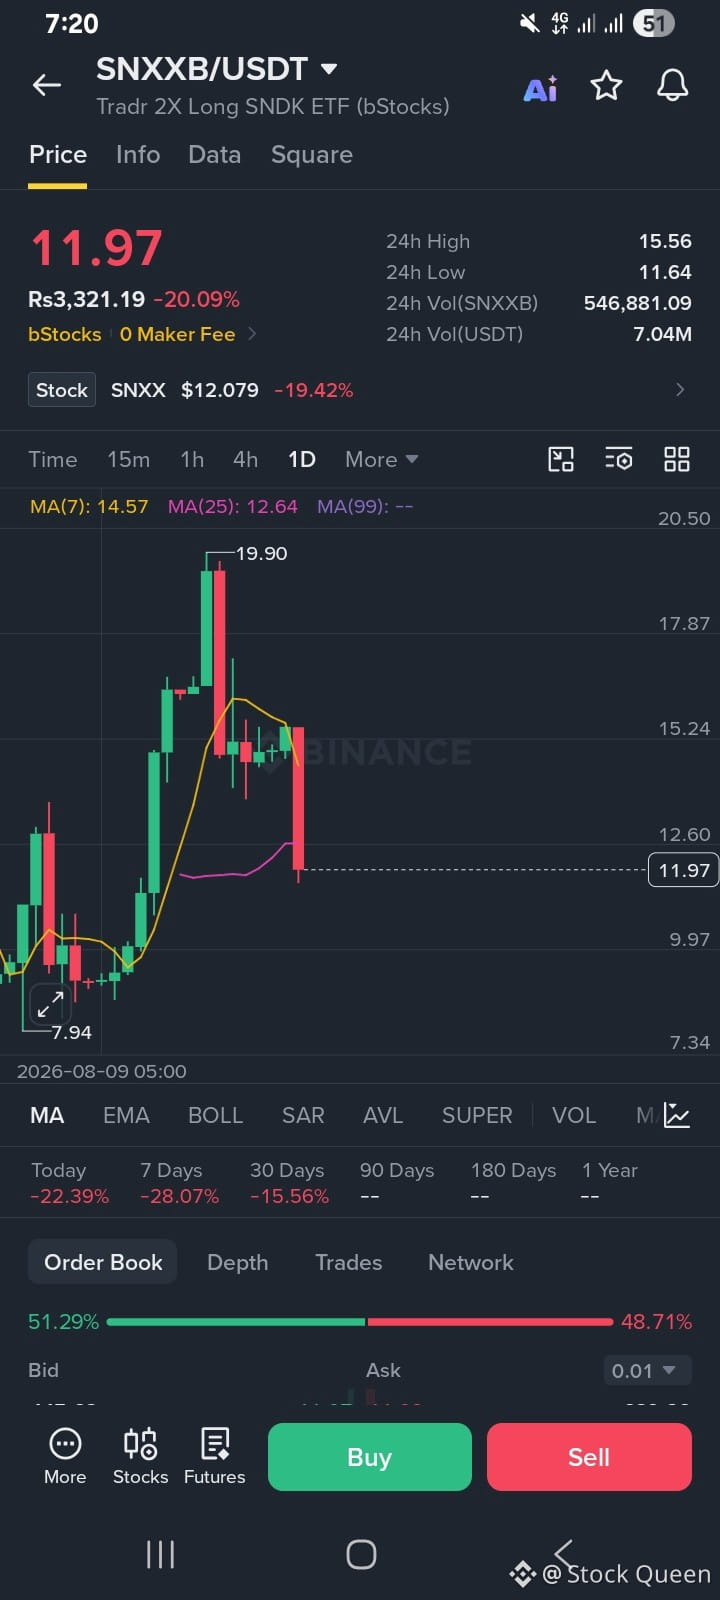Toggle the AVL indicator
The image size is (720, 1600).
click(383, 1115)
